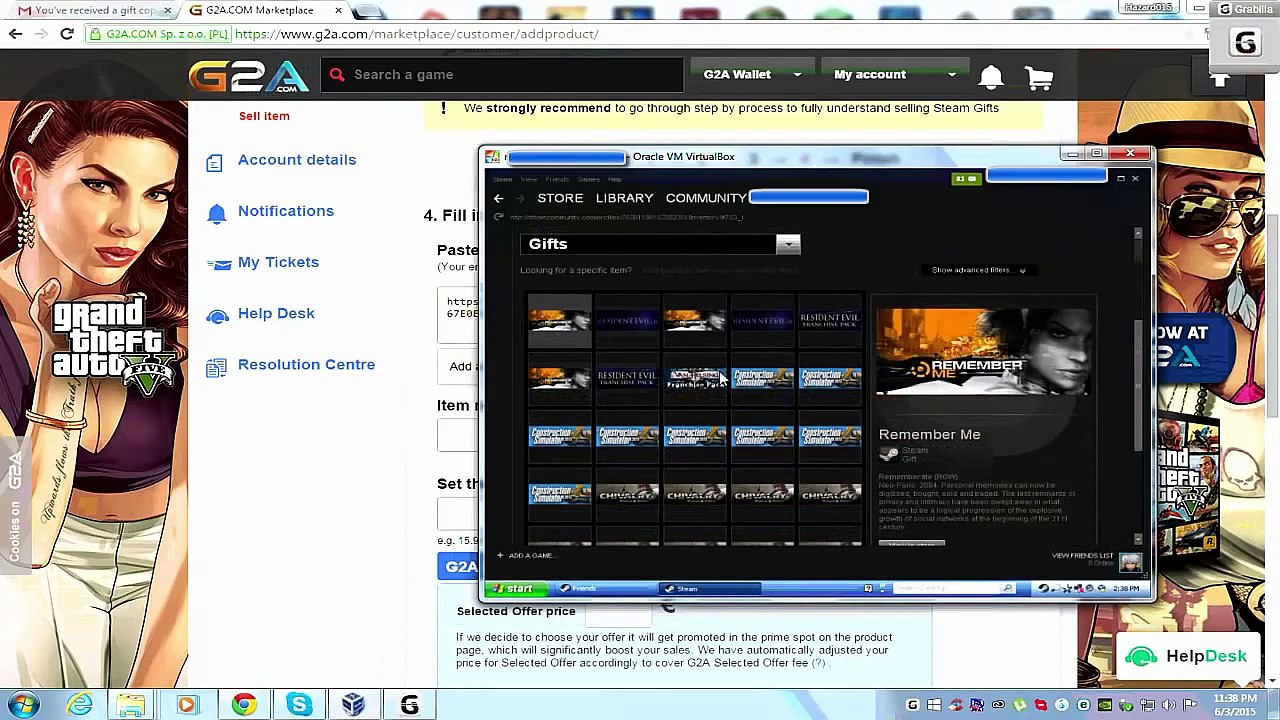The width and height of the screenshot is (1280, 720).
Task: Open Internet Explorer from the taskbar
Action: pyautogui.click(x=79, y=705)
